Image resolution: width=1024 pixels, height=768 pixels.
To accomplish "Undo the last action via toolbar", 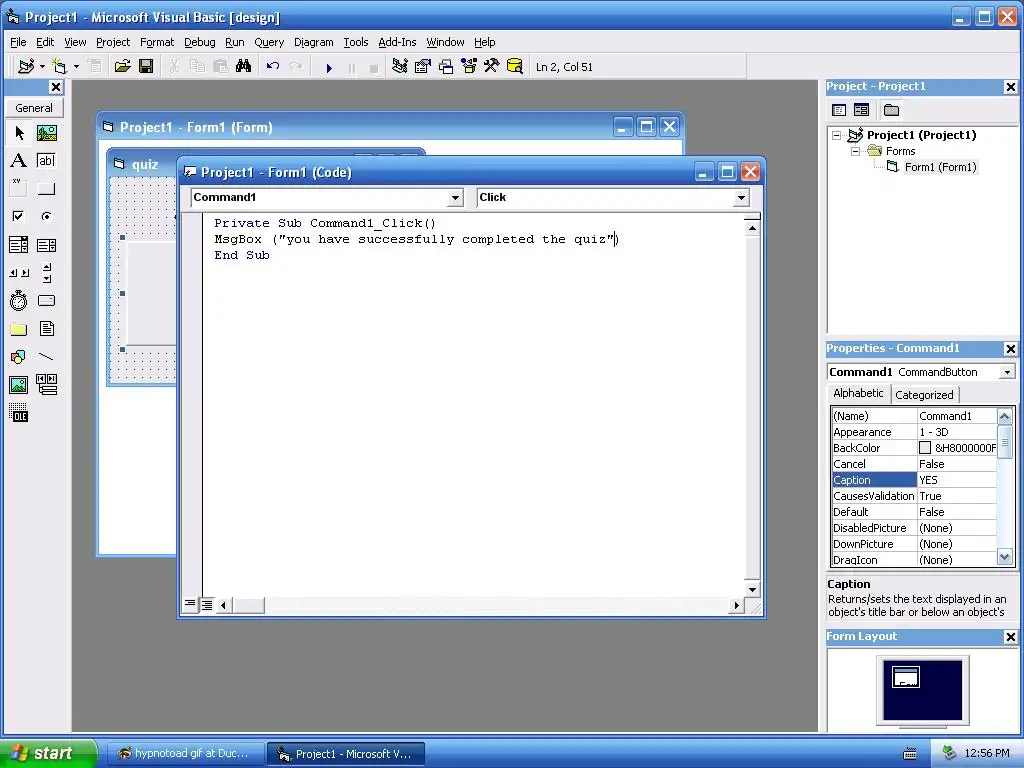I will coord(273,66).
